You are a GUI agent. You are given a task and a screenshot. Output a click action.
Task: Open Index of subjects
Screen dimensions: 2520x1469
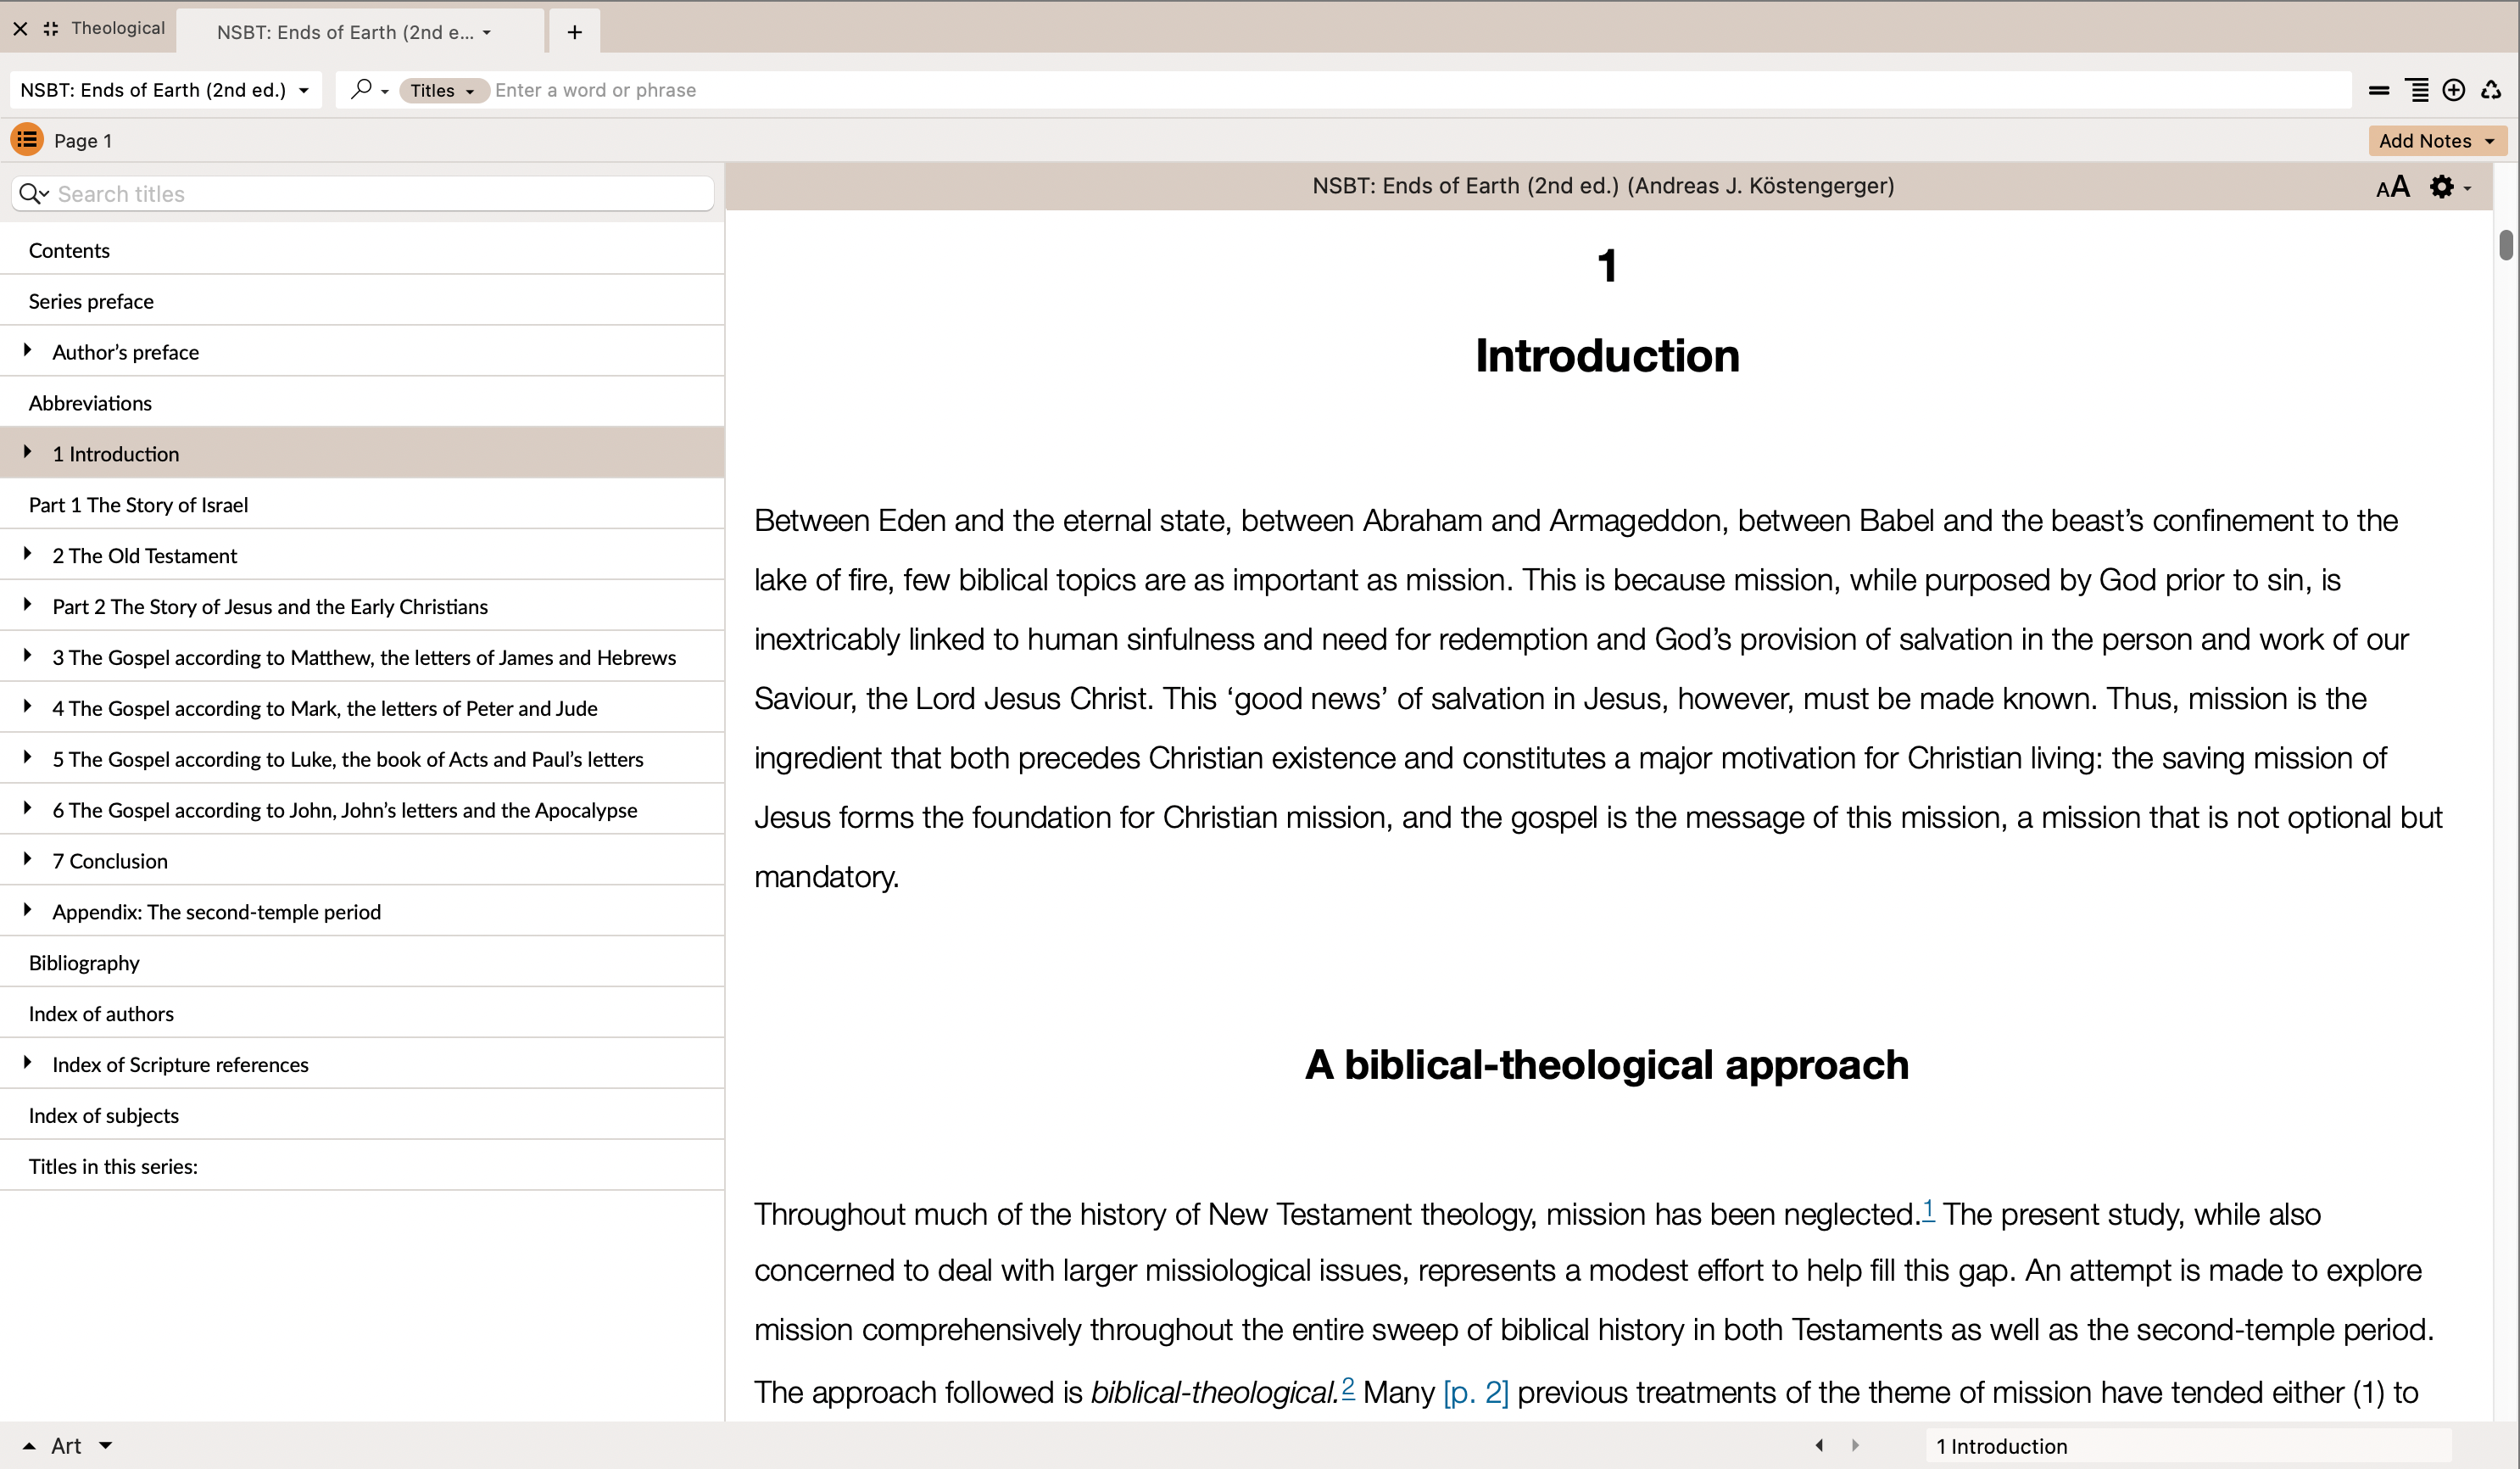pyautogui.click(x=362, y=1115)
